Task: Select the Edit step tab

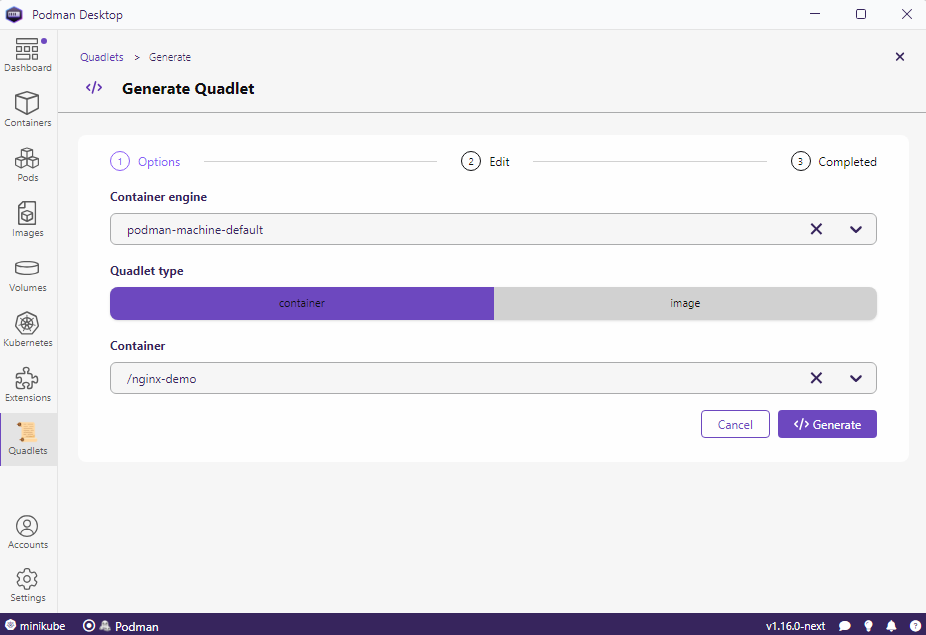Action: [x=486, y=161]
